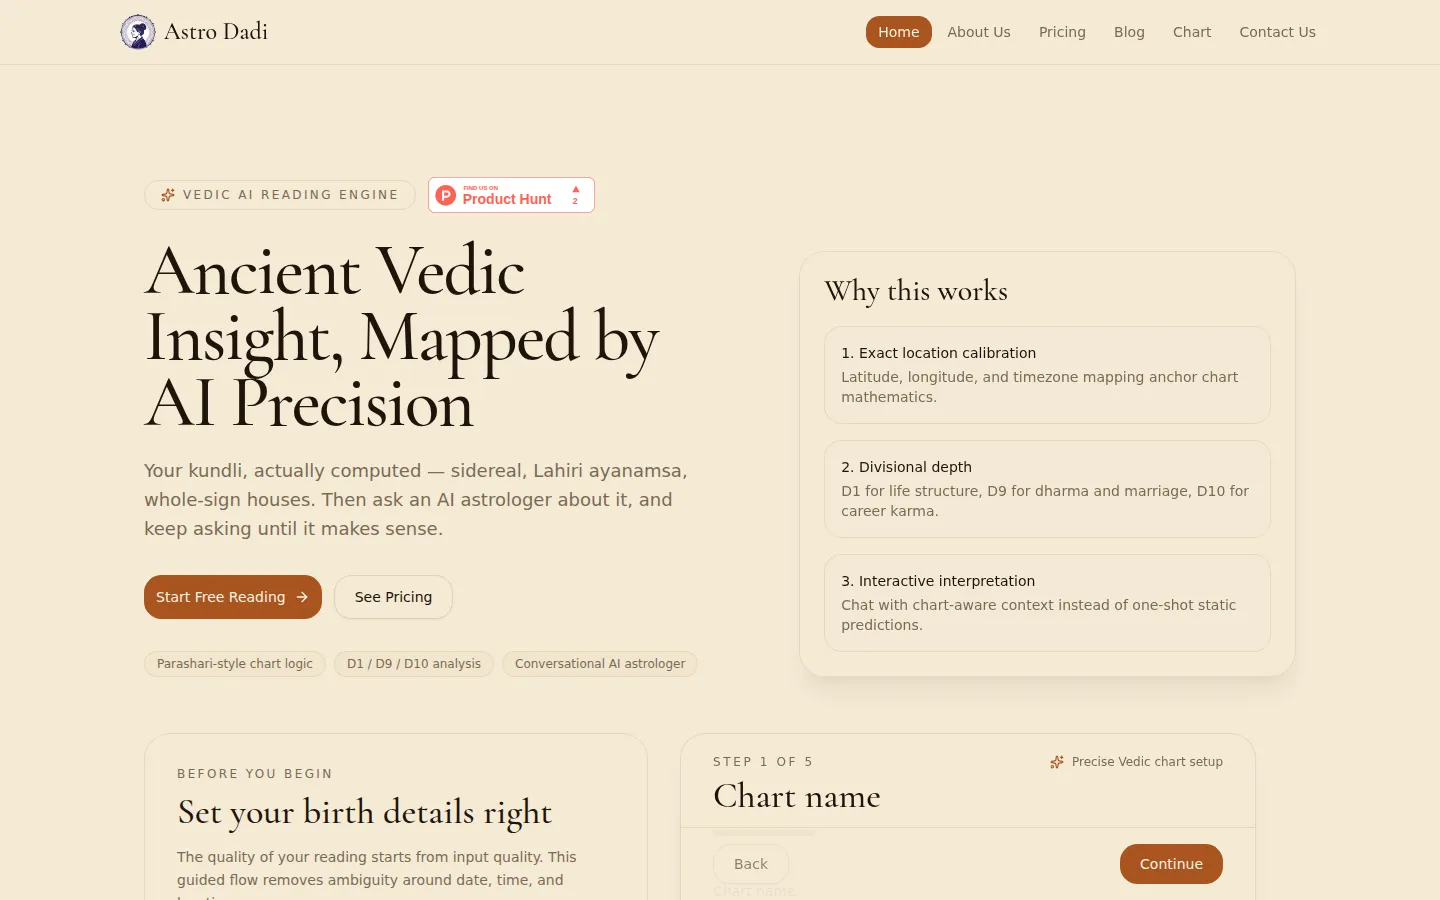
Task: Open the Home nav item
Action: click(x=899, y=32)
